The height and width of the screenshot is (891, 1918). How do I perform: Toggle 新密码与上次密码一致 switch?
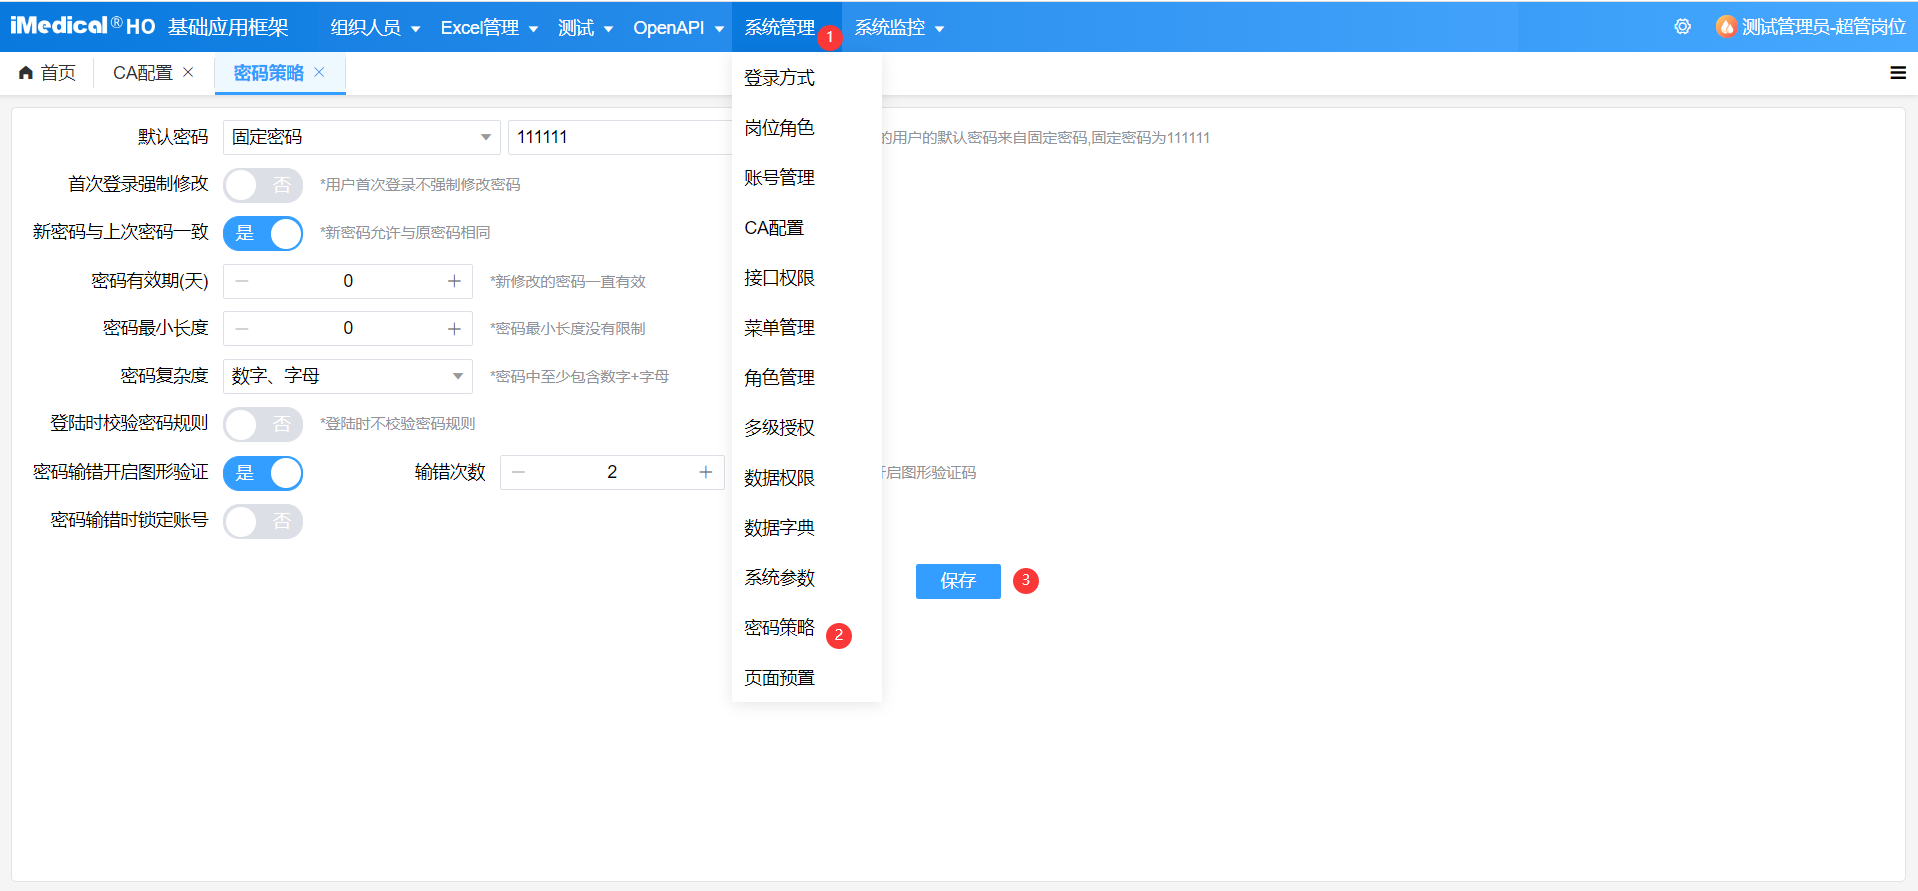(x=263, y=233)
